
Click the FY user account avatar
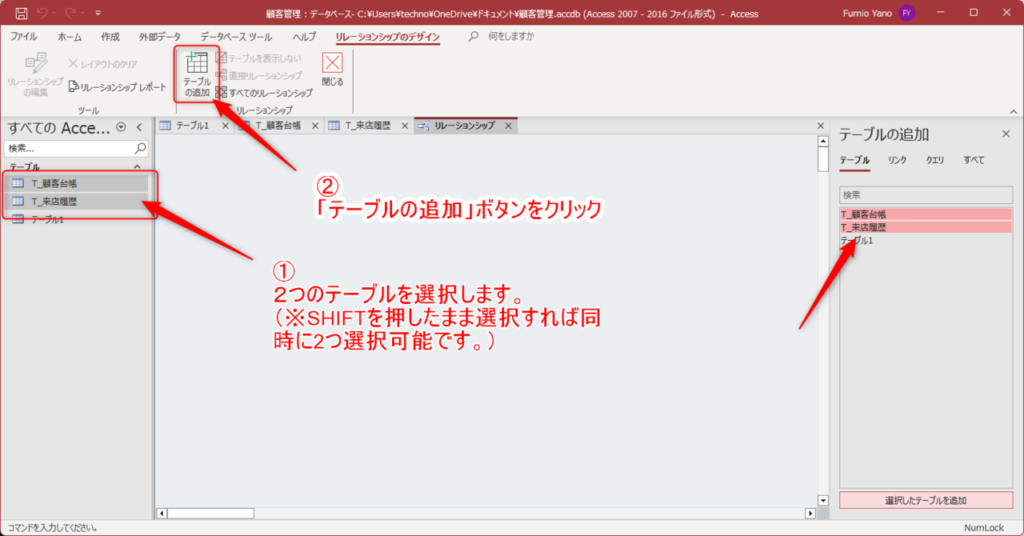[x=906, y=13]
